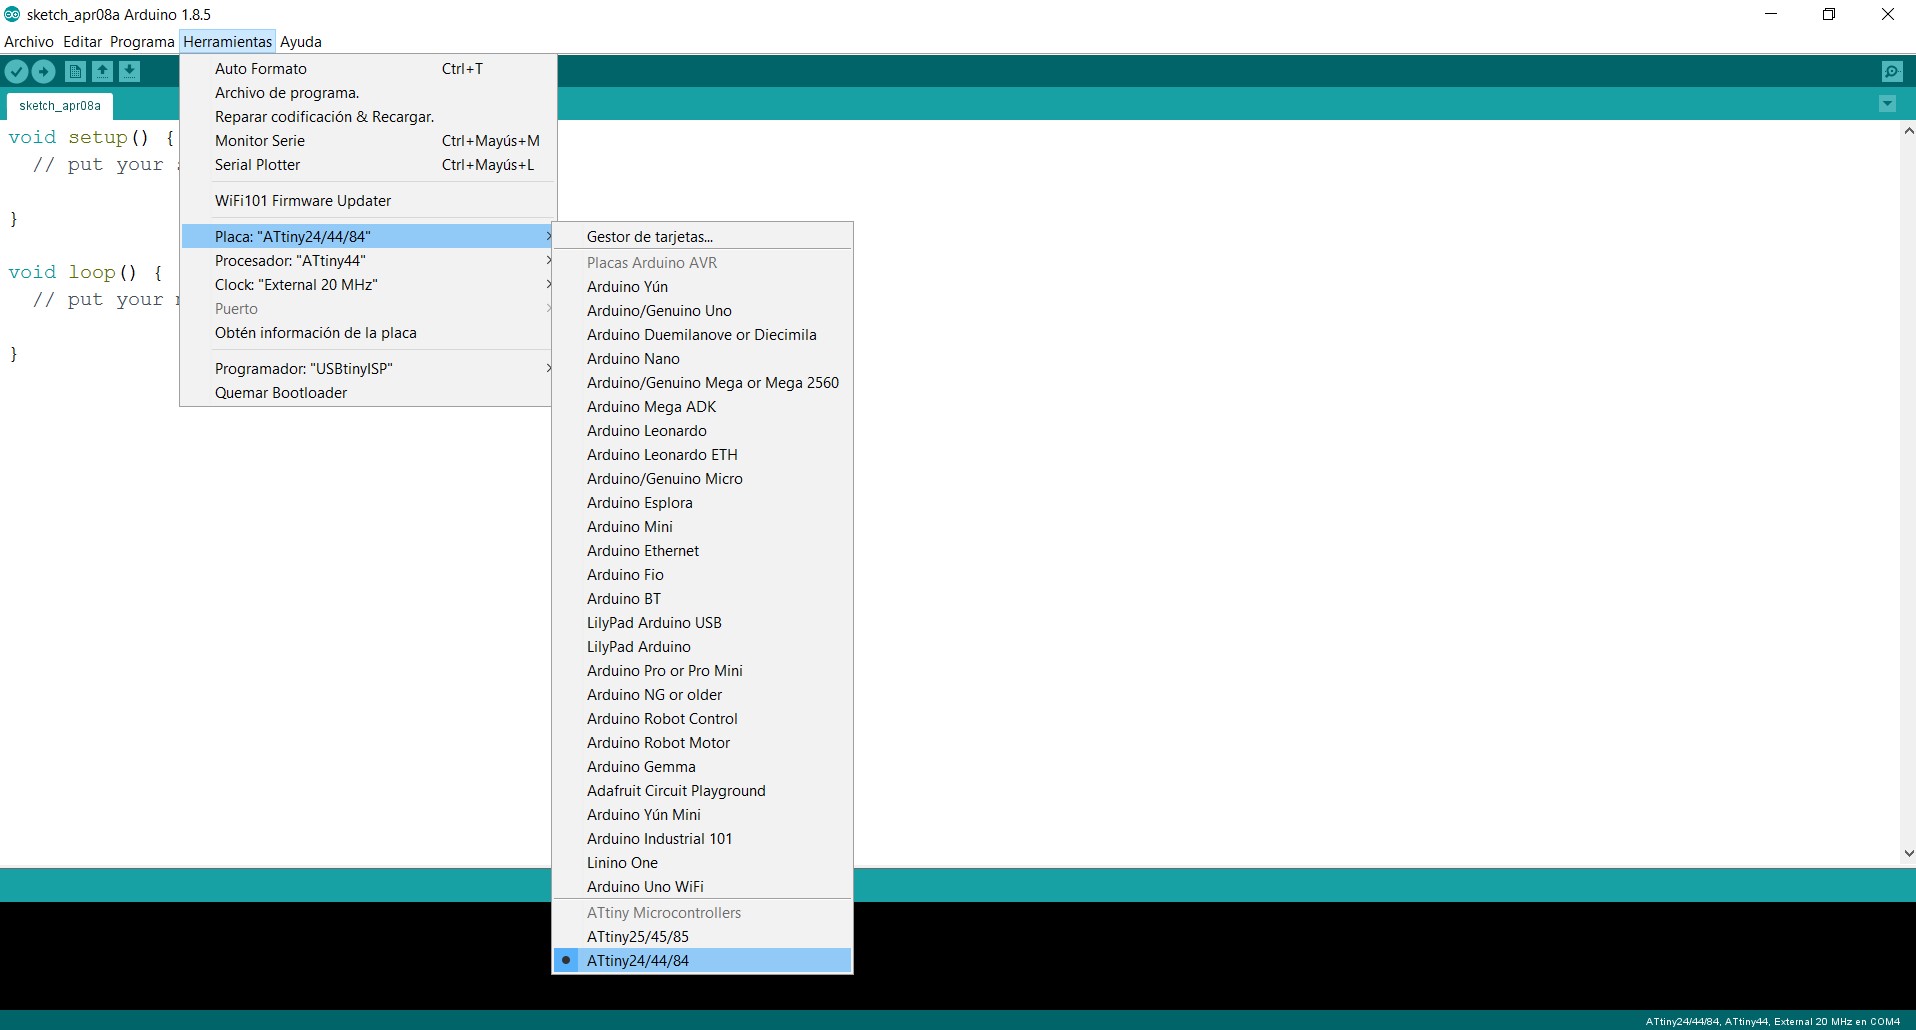Screen dimensions: 1916x1030
Task: Select the Arduino Yún board
Action: click(x=702, y=287)
